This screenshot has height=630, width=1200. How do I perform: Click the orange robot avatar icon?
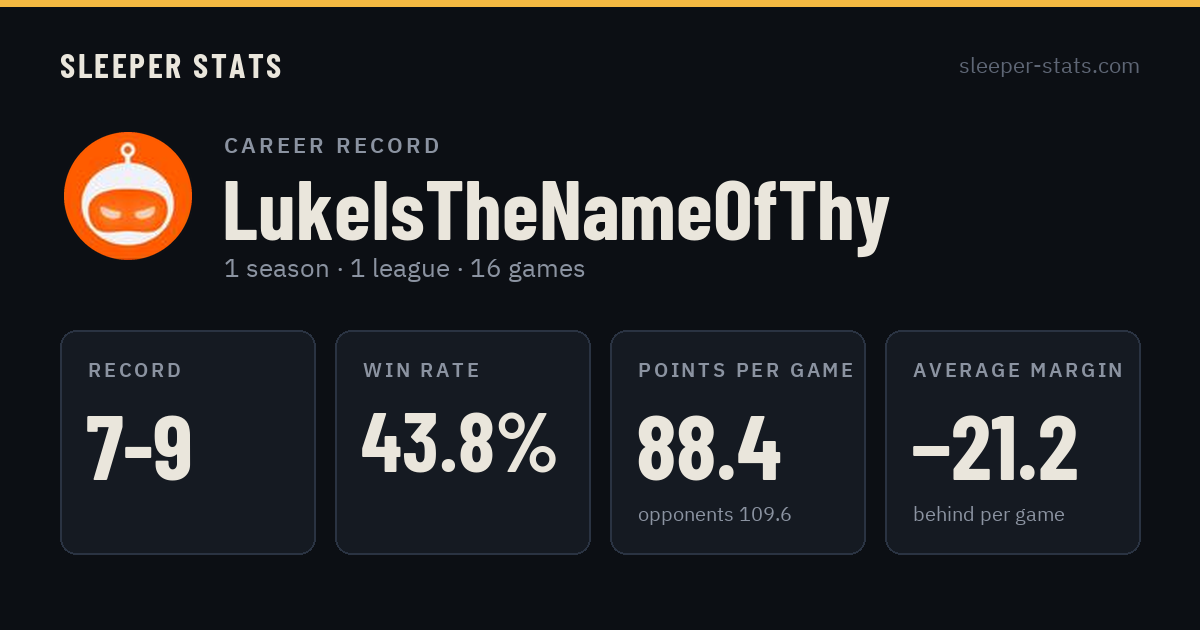point(128,196)
